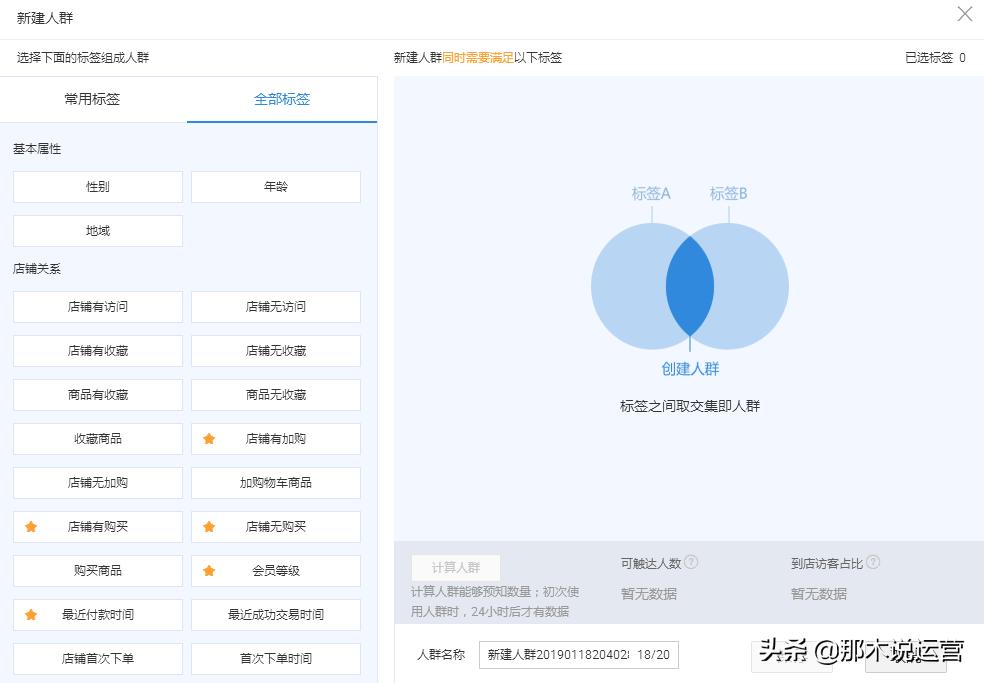Viewport: 984px width, 683px height.
Task: Click the star icon beside 店铺无购买
Action: pyautogui.click(x=210, y=527)
